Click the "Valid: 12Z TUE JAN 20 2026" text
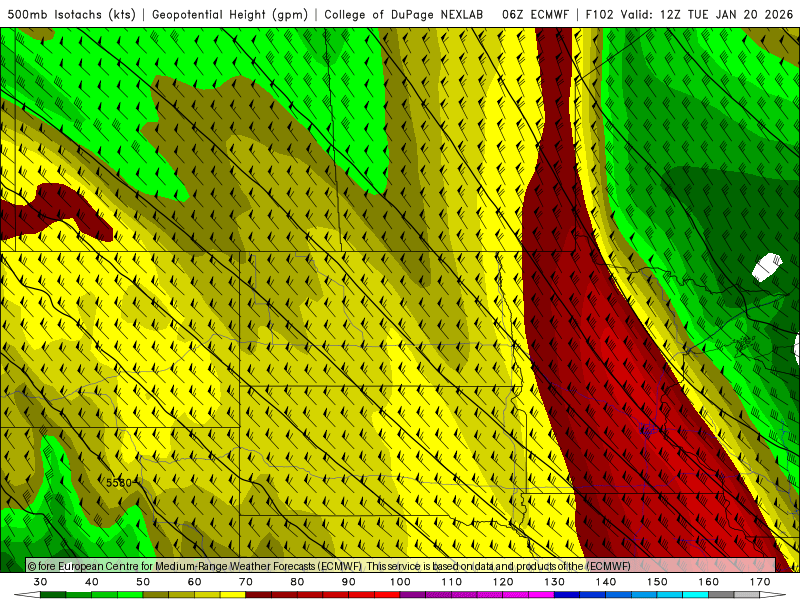800x600 pixels. 707,14
